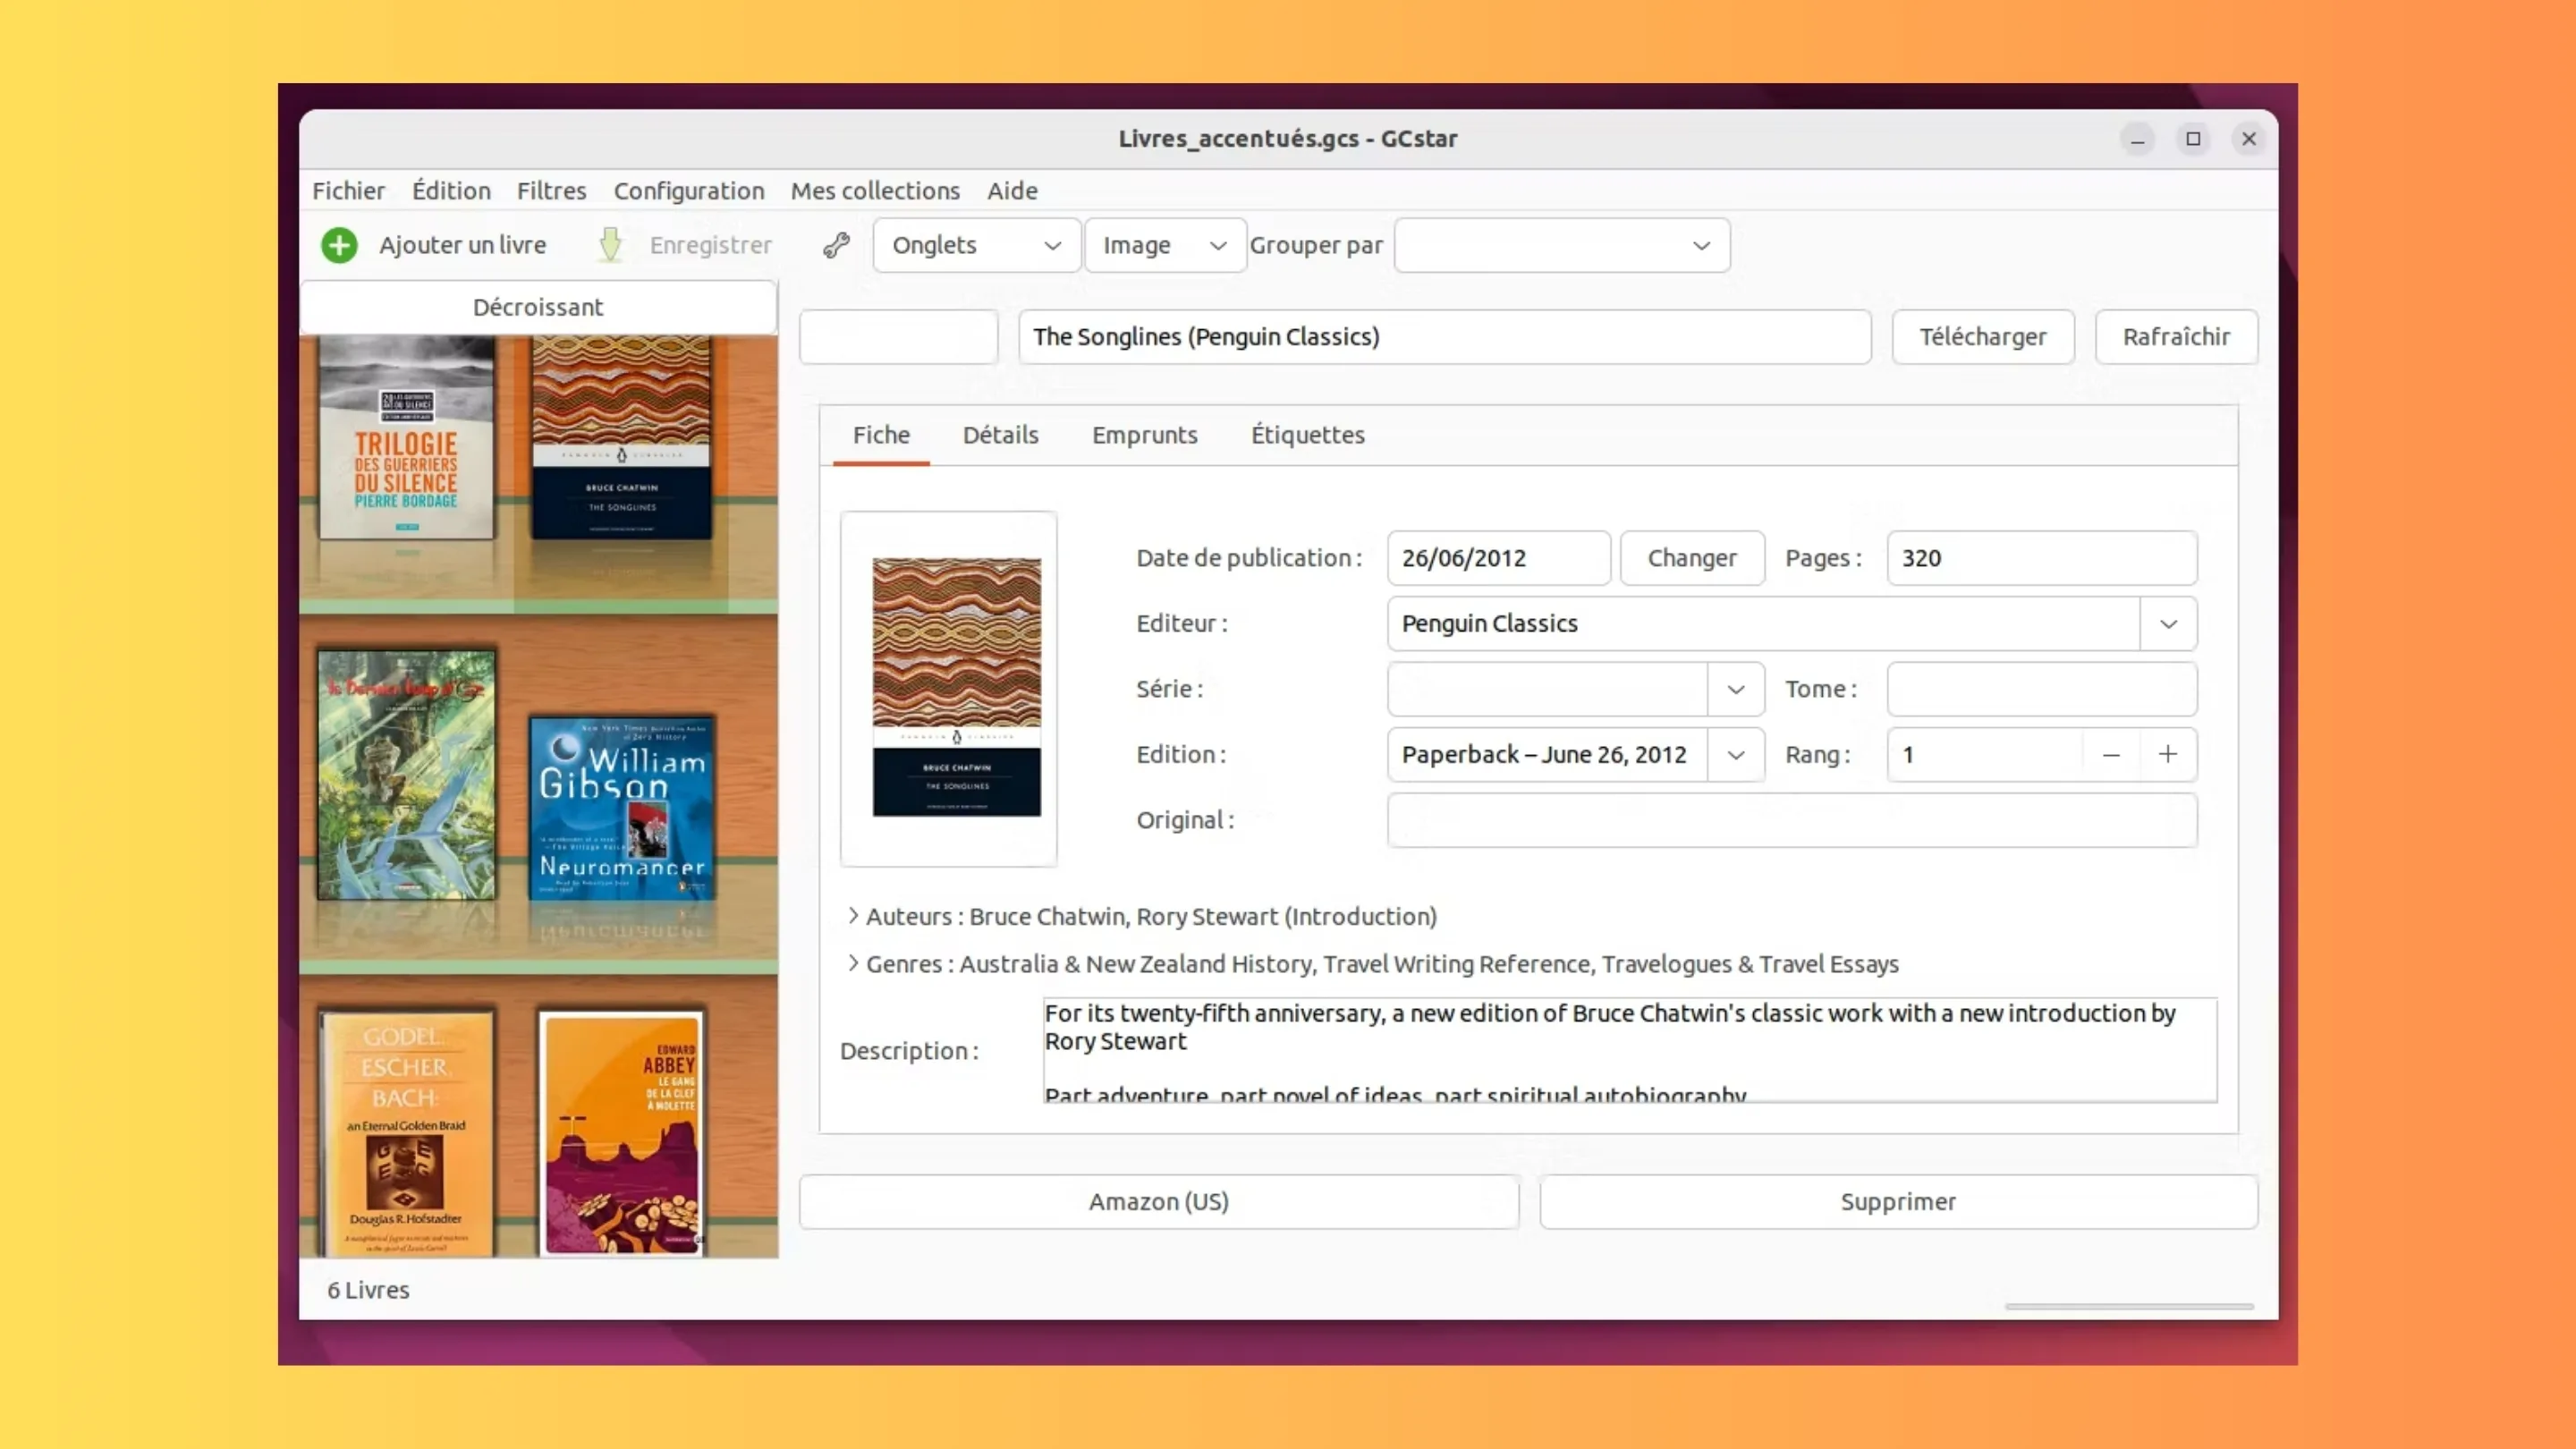2576x1449 pixels.
Task: Open the Image view dropdown
Action: [x=1165, y=245]
